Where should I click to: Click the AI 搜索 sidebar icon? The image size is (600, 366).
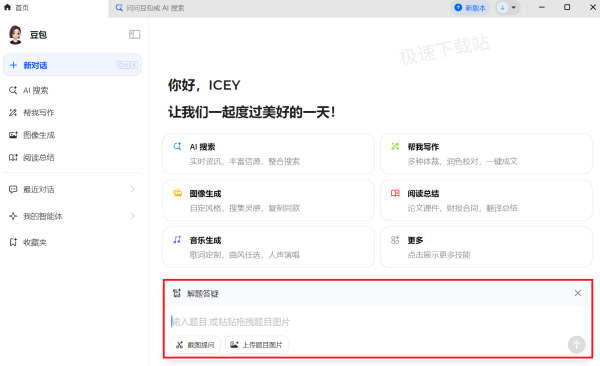coord(13,90)
